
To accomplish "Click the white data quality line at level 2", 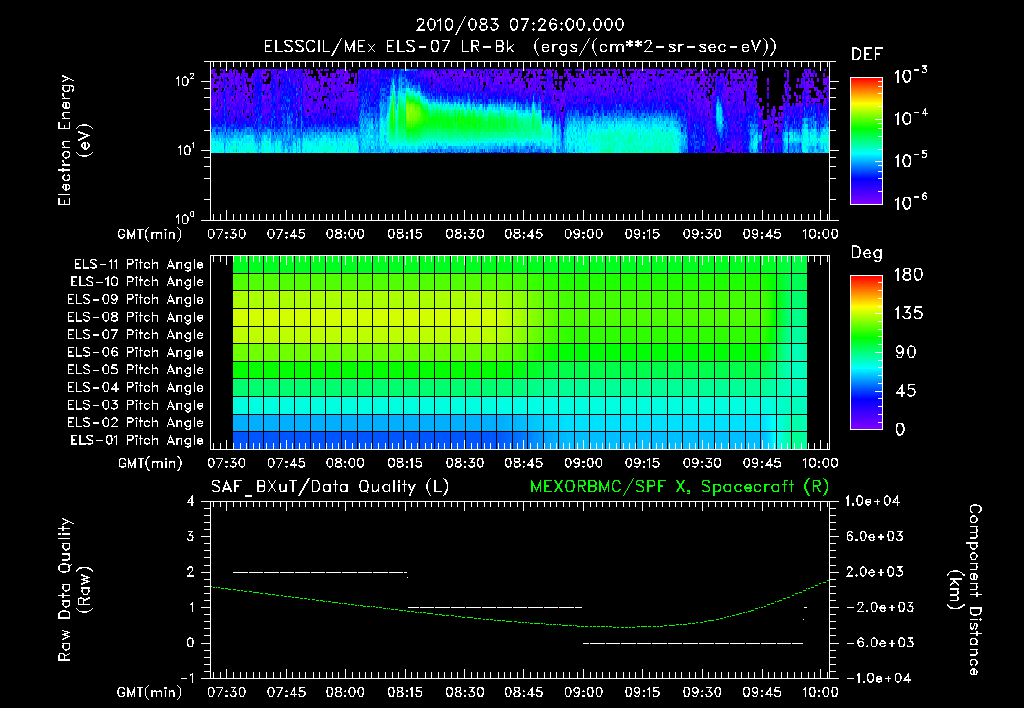I will [x=320, y=573].
